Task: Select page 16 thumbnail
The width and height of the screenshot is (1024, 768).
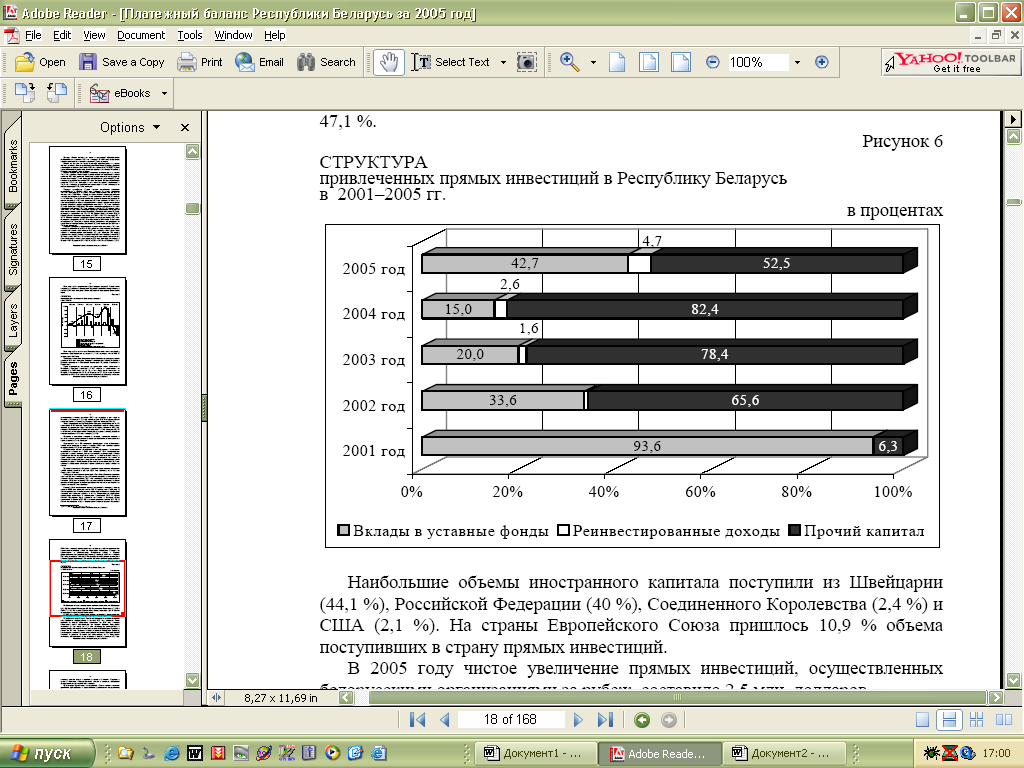Action: (x=88, y=331)
